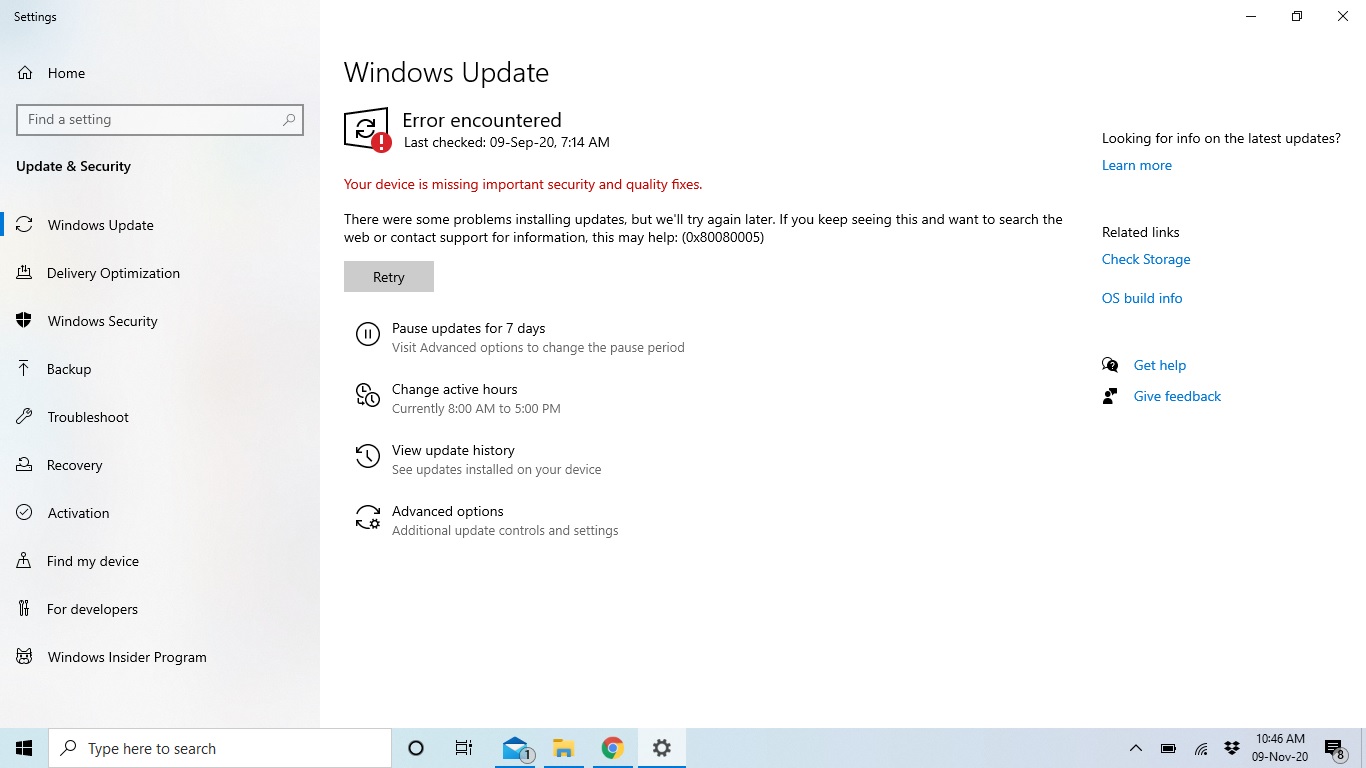Open Task View on the taskbar
This screenshot has height=768, width=1366.
464,748
